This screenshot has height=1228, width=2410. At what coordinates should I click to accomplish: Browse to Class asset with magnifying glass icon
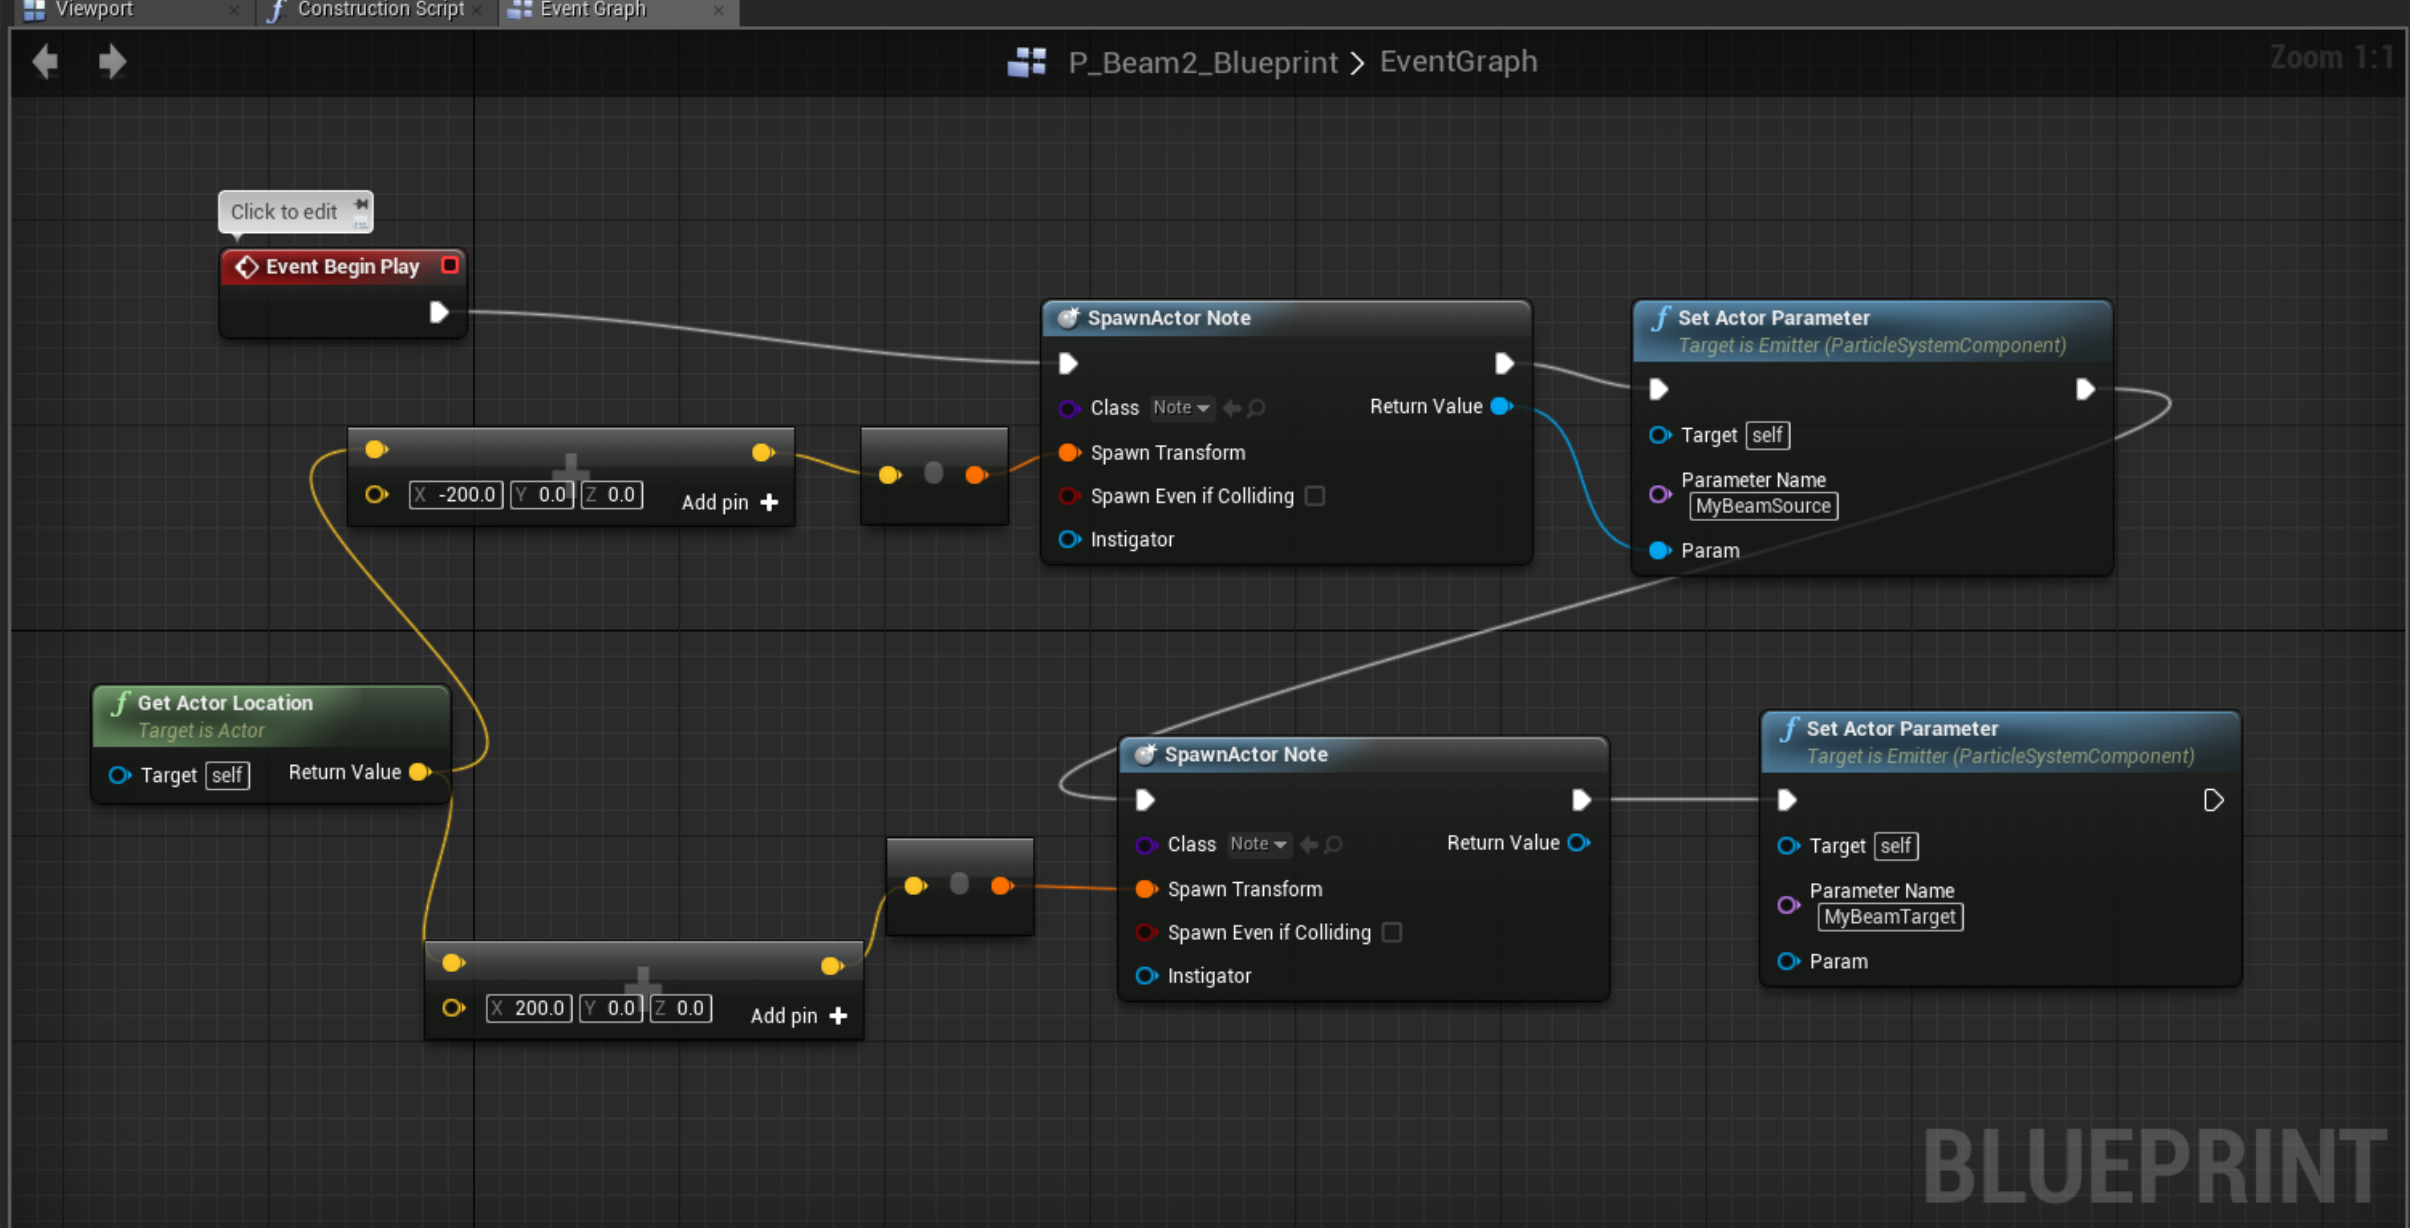tap(1257, 408)
